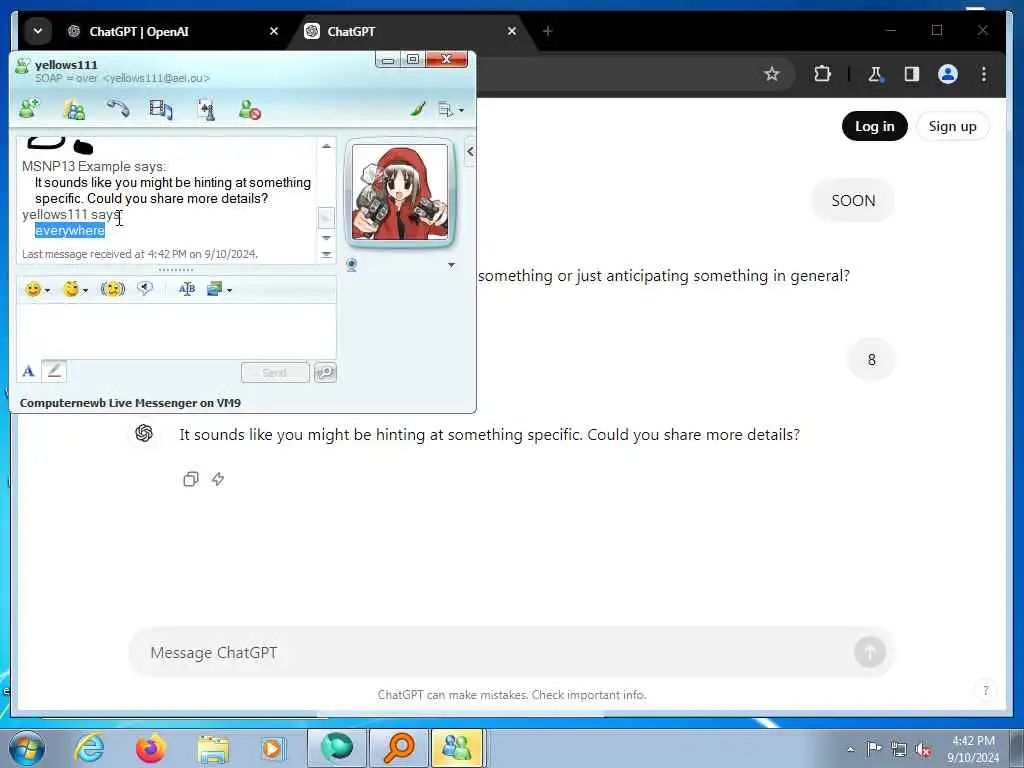Open the Chrome profile avatar
Screen dimensions: 1024x768
coord(948,74)
